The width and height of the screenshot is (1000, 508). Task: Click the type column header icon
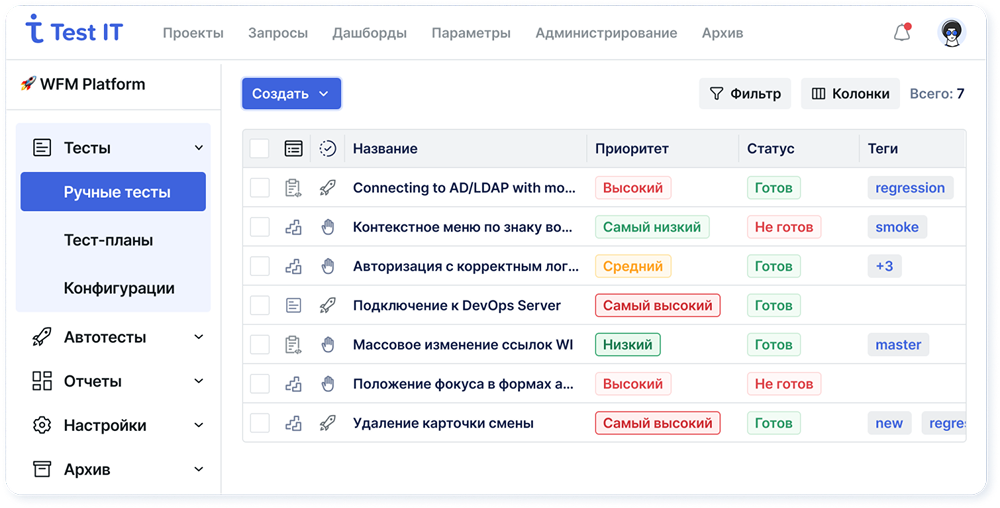click(293, 148)
